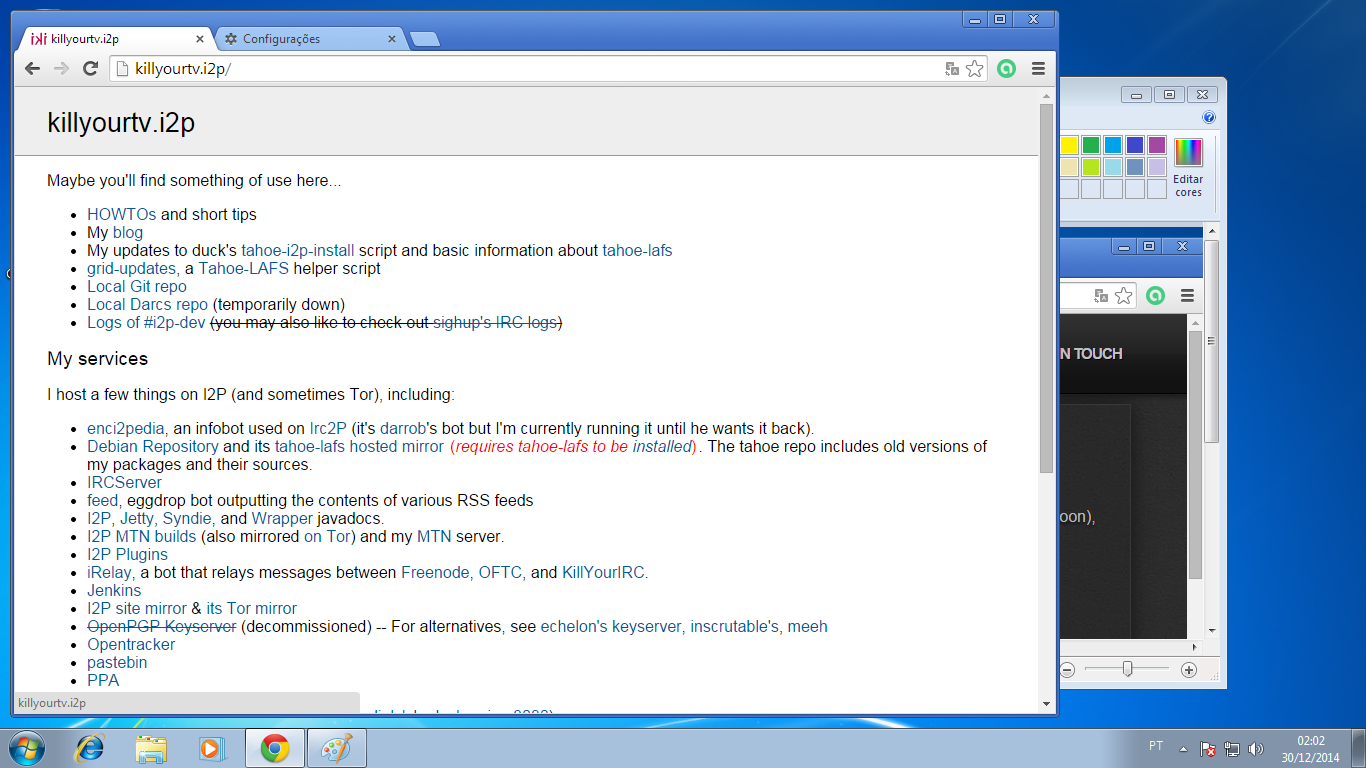
Task: Open the taskbar clock showing 02:02
Action: tap(1311, 749)
